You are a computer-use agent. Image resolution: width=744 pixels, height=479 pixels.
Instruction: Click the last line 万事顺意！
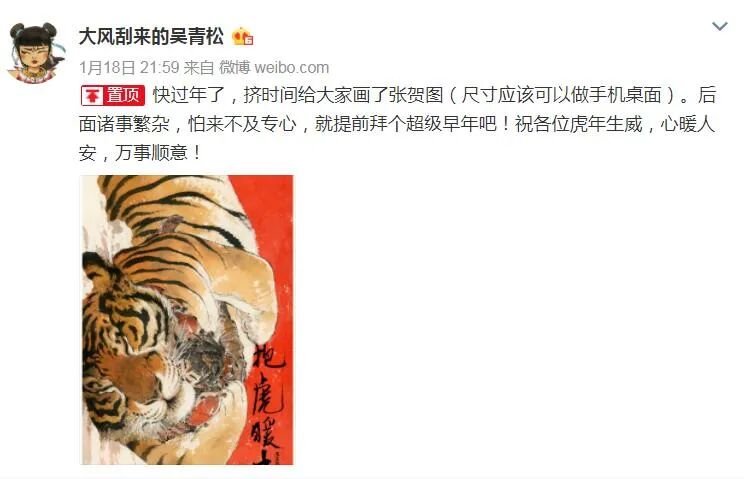click(x=158, y=153)
